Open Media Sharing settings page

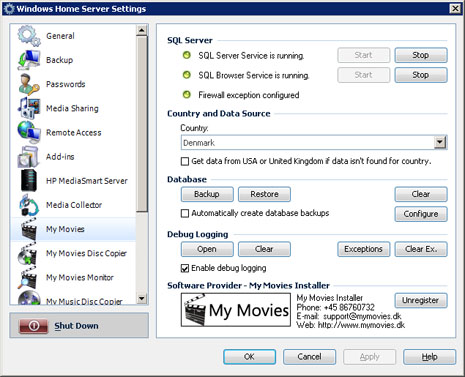pyautogui.click(x=72, y=108)
